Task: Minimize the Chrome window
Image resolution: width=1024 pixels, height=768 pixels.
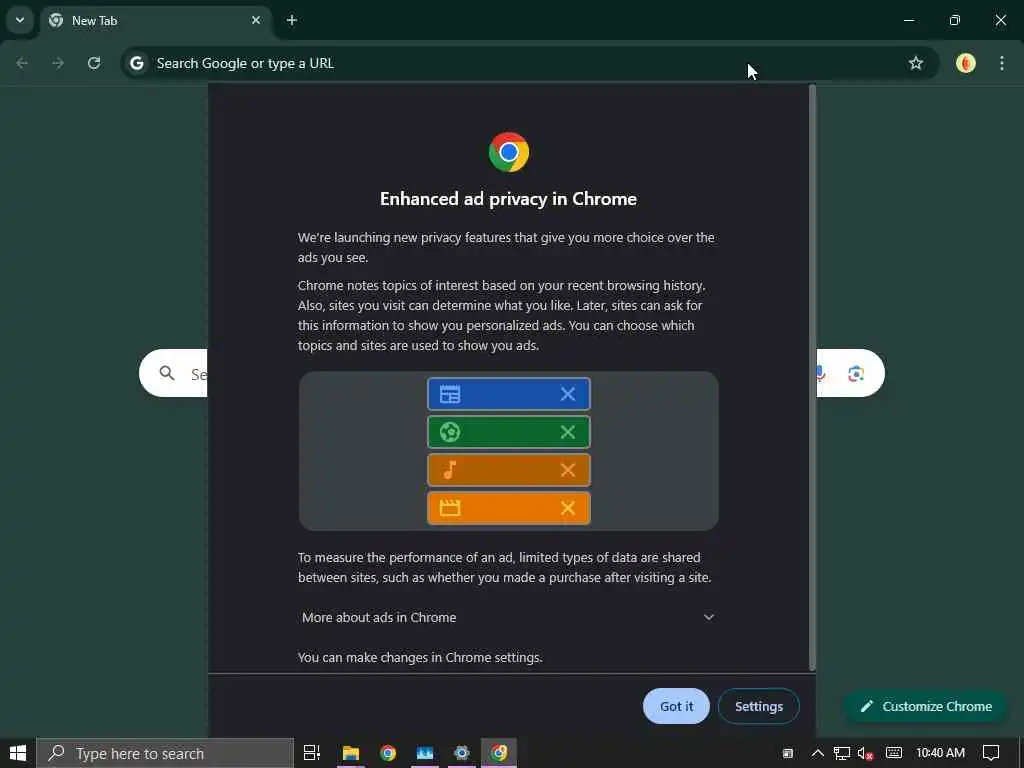Action: (908, 20)
